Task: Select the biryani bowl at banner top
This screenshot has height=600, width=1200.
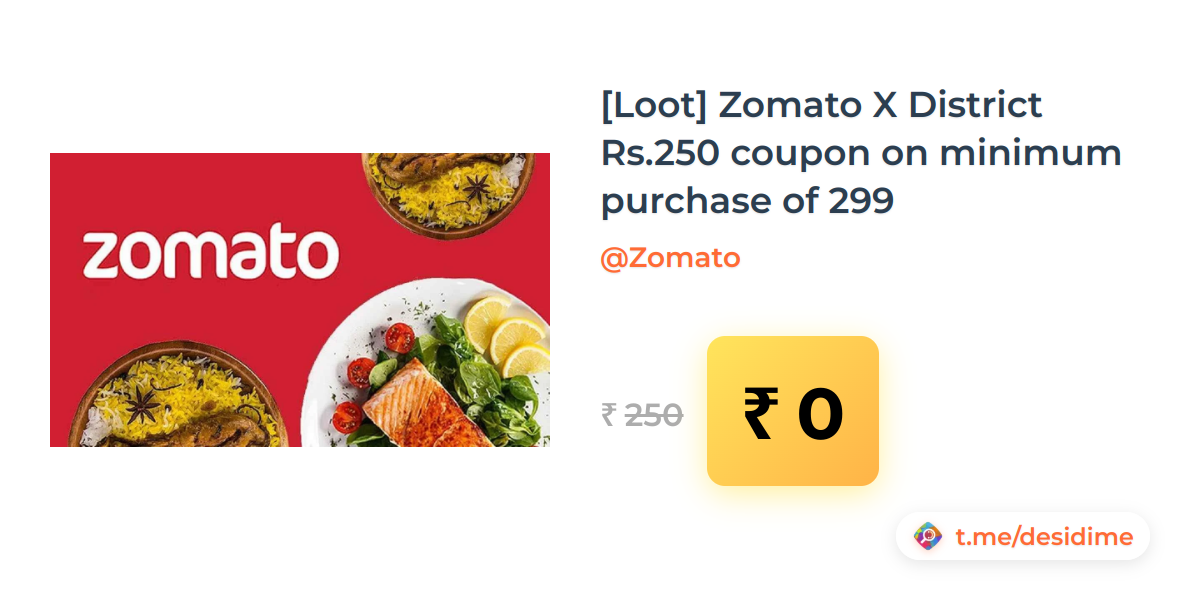Action: (x=445, y=190)
